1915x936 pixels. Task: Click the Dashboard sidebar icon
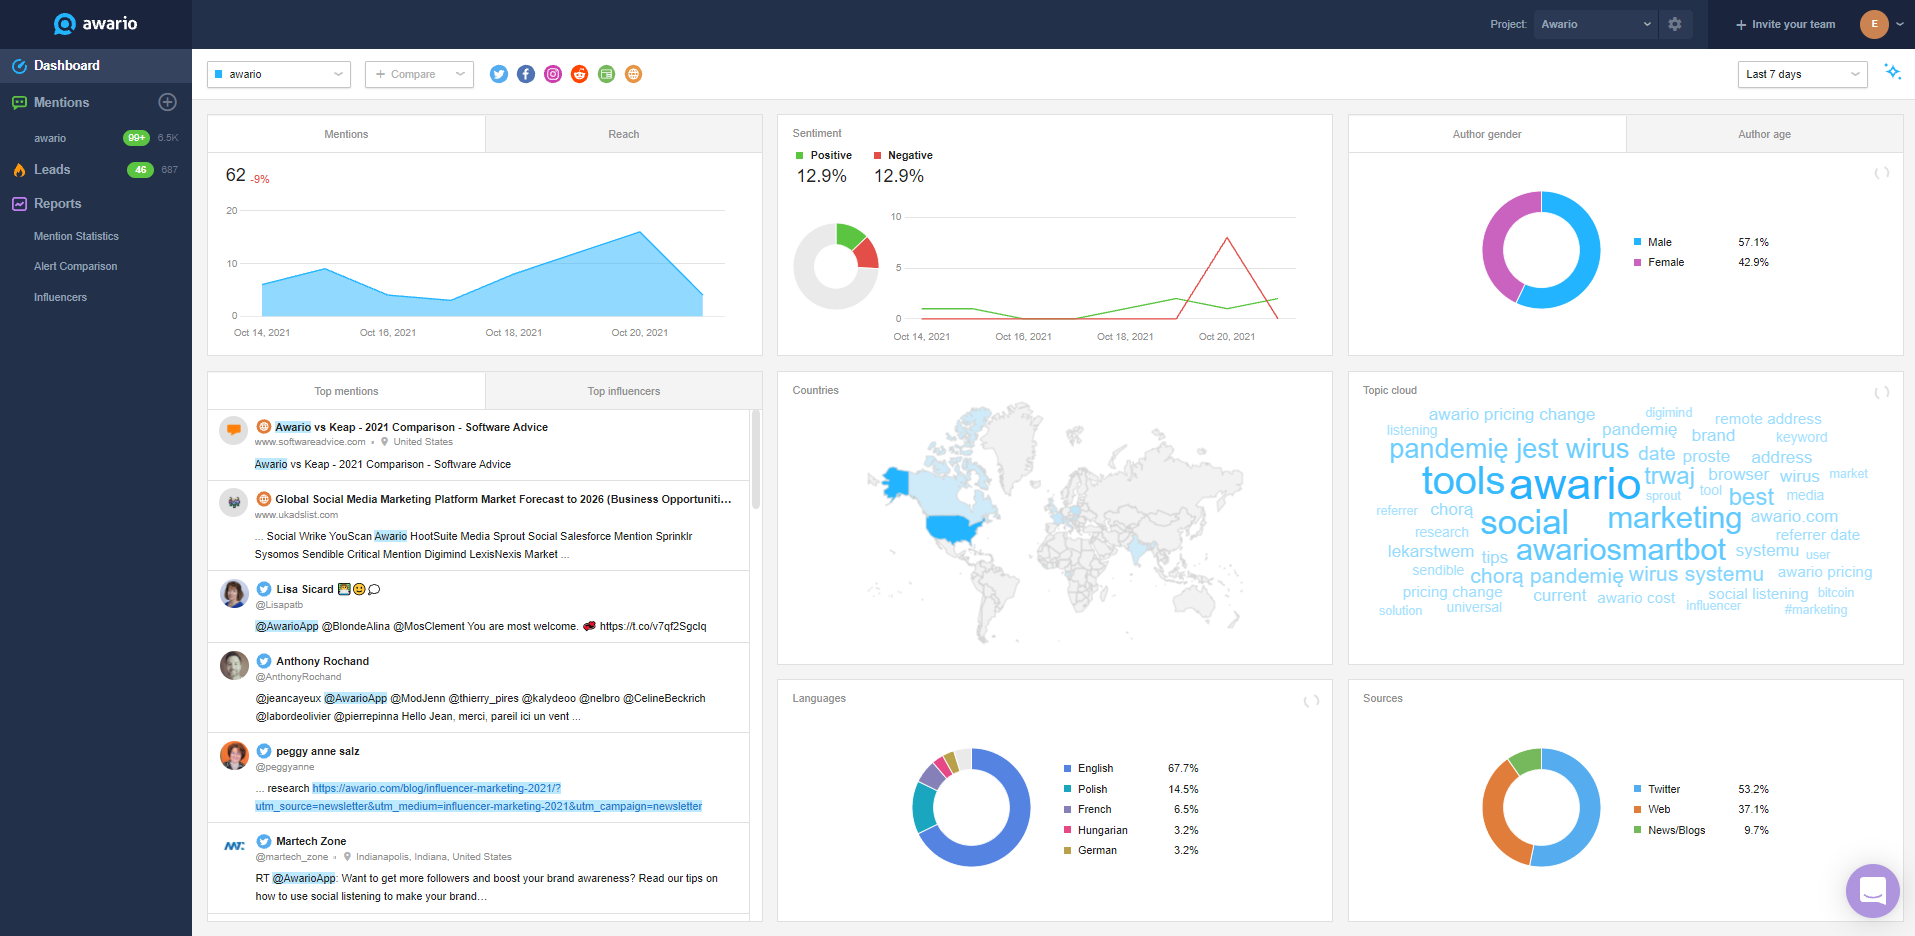(x=19, y=66)
